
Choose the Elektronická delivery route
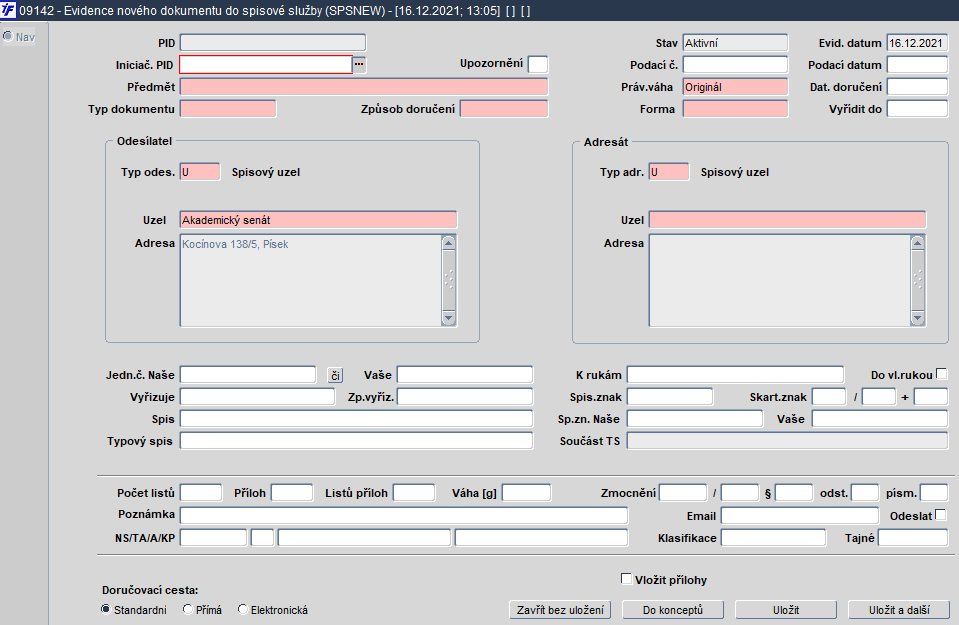243,610
